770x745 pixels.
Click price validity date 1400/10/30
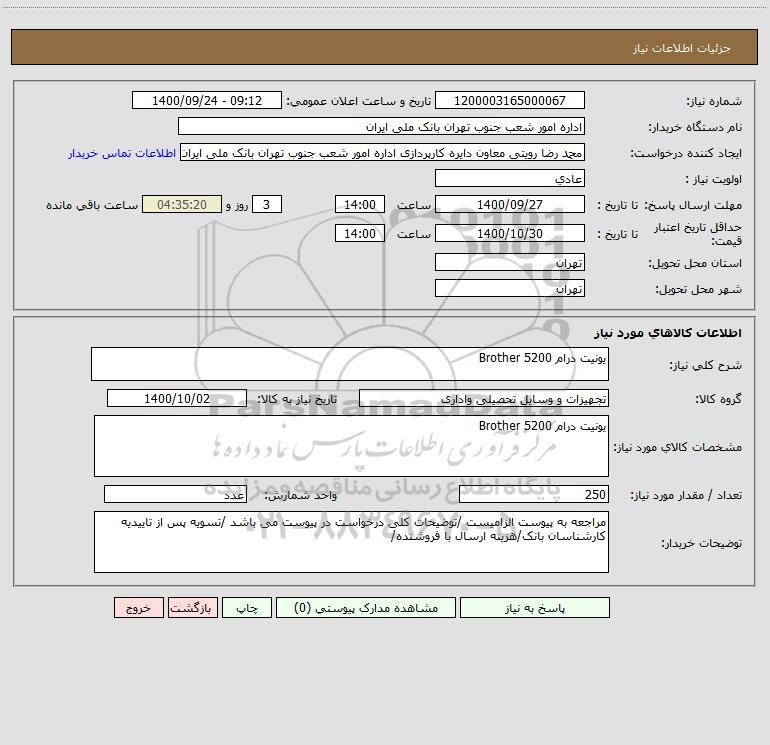(510, 233)
